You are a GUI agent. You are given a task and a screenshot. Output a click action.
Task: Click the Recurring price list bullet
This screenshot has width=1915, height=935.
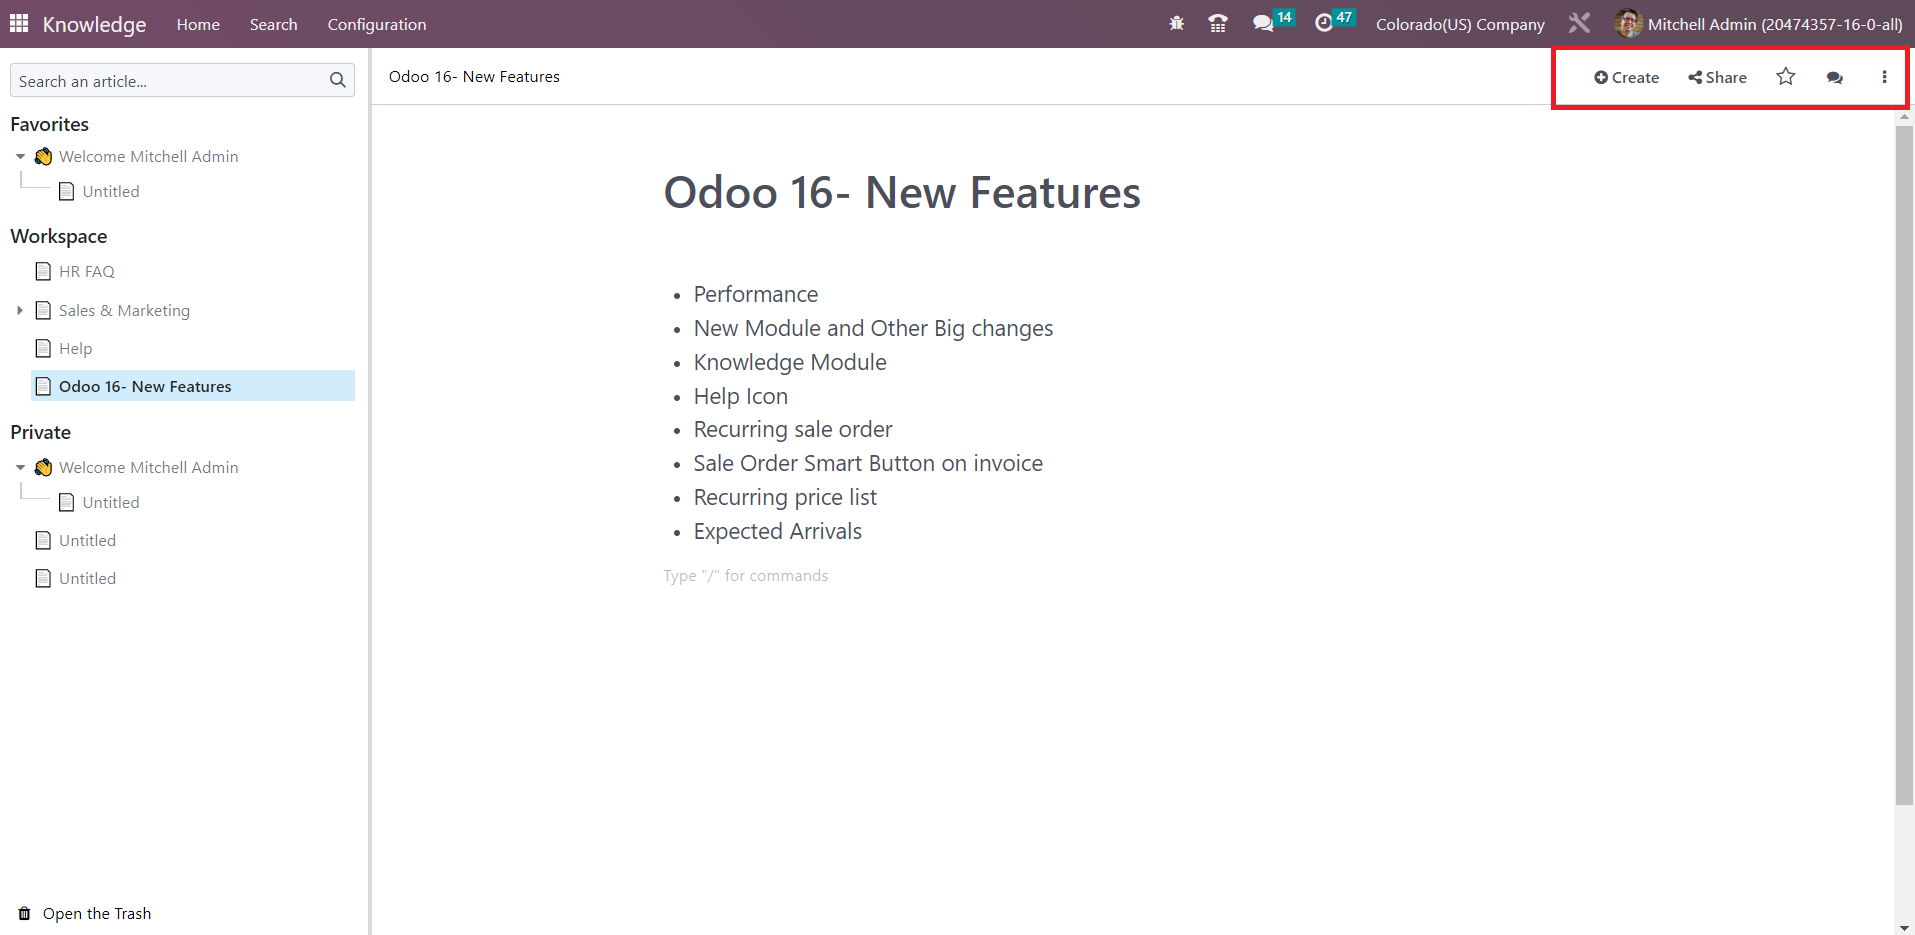pos(785,497)
